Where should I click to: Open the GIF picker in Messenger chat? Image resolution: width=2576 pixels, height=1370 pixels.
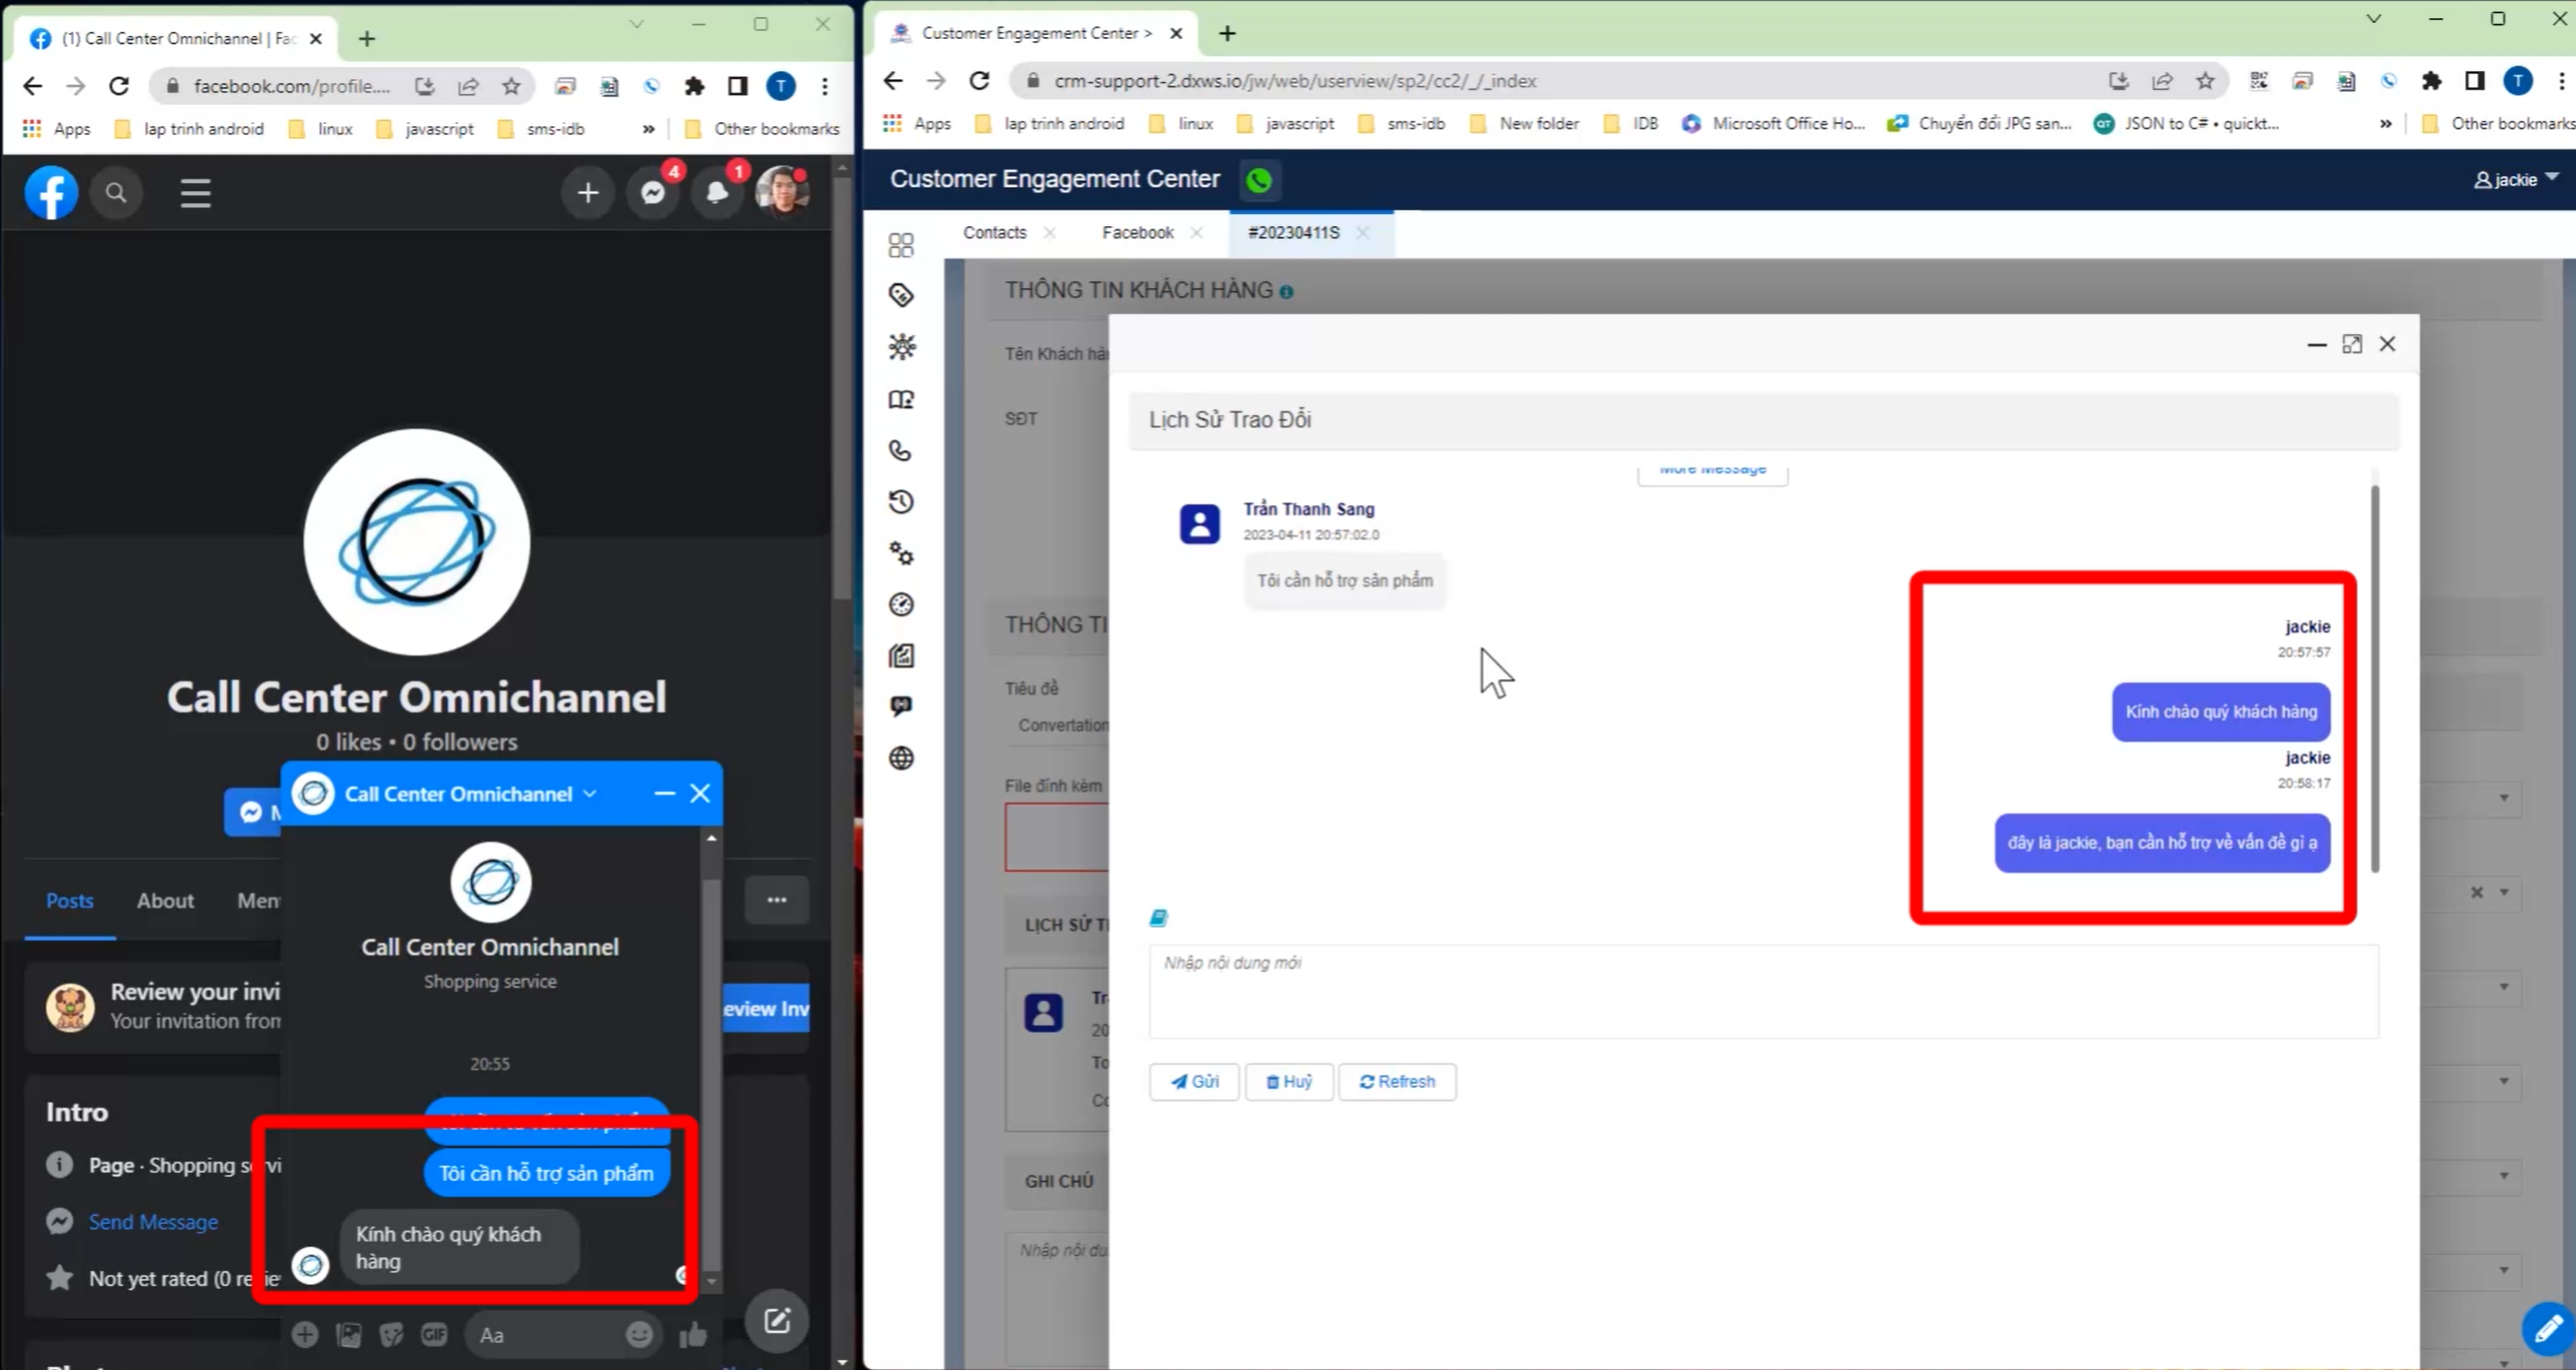(434, 1334)
